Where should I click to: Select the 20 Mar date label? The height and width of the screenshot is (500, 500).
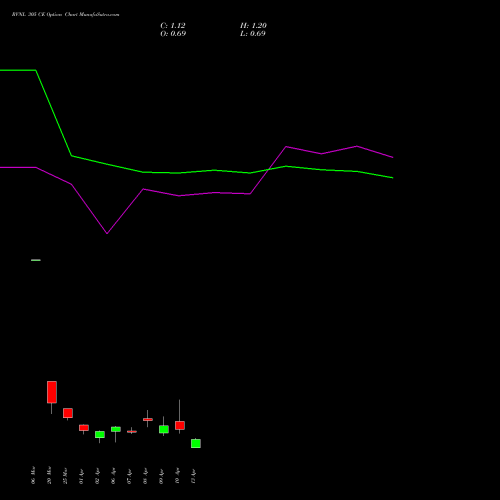pos(49,475)
